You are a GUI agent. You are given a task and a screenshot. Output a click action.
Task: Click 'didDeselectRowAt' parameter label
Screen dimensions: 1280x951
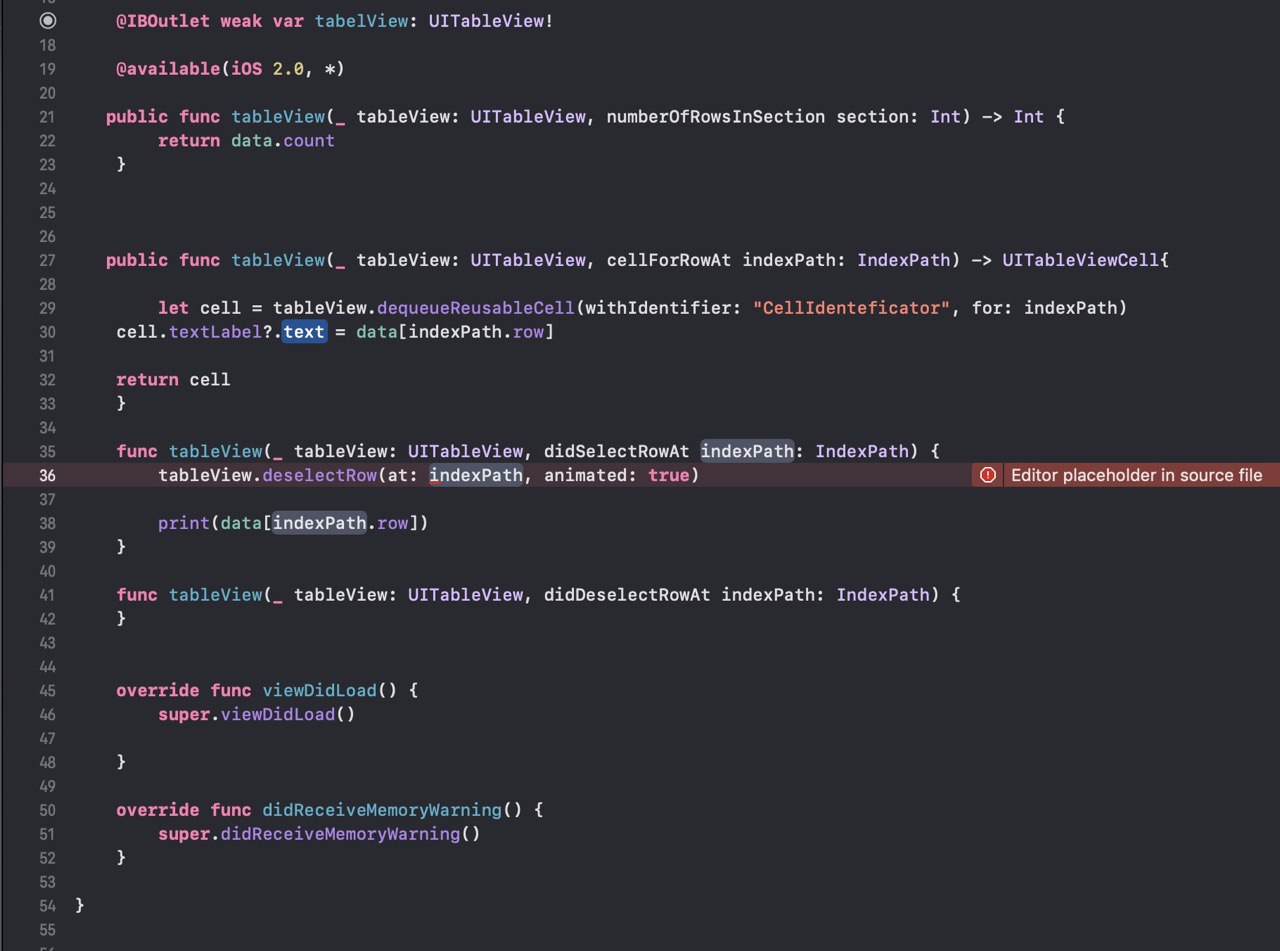(x=627, y=595)
